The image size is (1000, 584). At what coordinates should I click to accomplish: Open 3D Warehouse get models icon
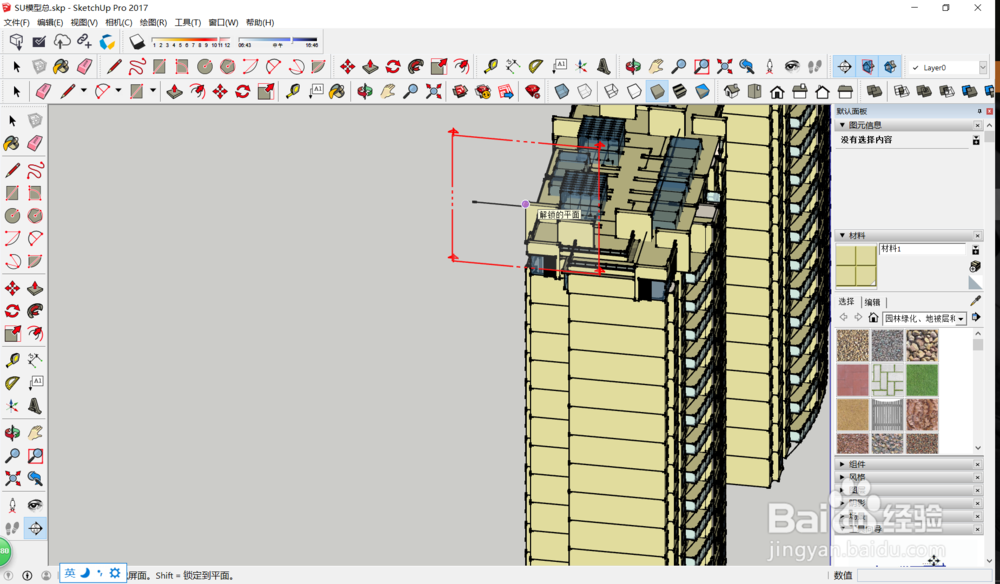pos(16,42)
